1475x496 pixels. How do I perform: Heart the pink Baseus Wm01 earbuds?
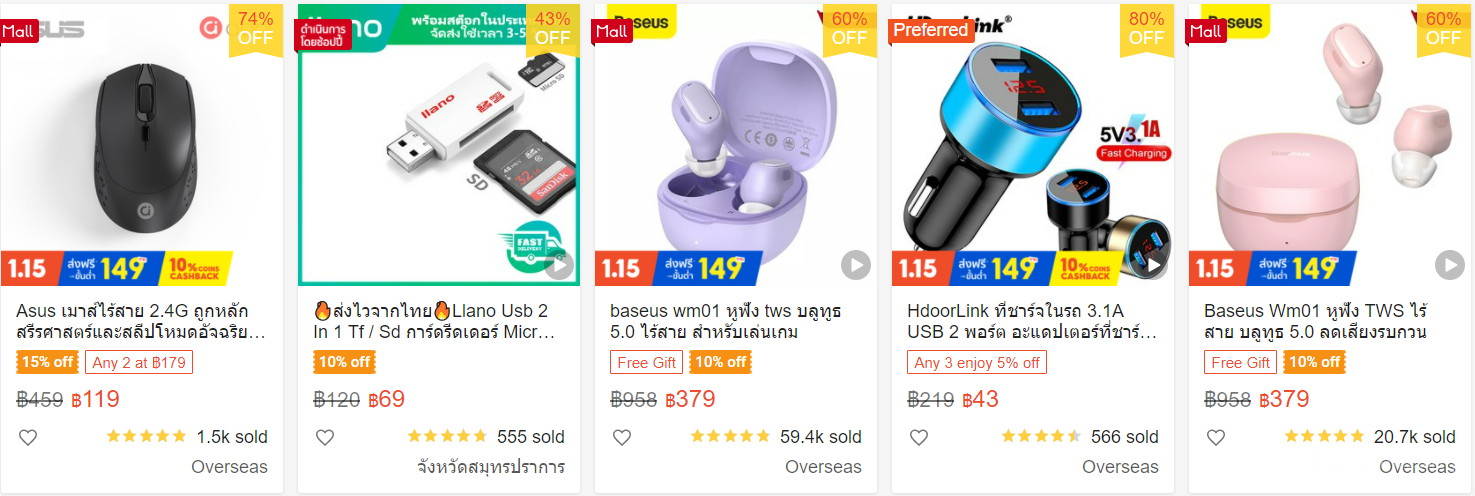1216,437
